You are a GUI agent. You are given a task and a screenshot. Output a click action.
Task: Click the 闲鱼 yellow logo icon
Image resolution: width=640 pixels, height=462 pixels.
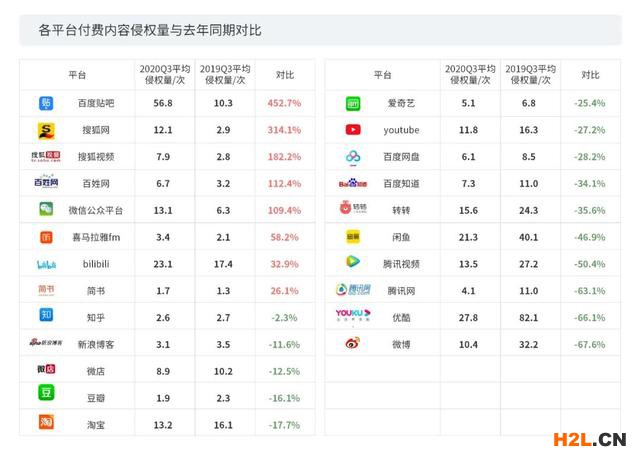pyautogui.click(x=353, y=237)
